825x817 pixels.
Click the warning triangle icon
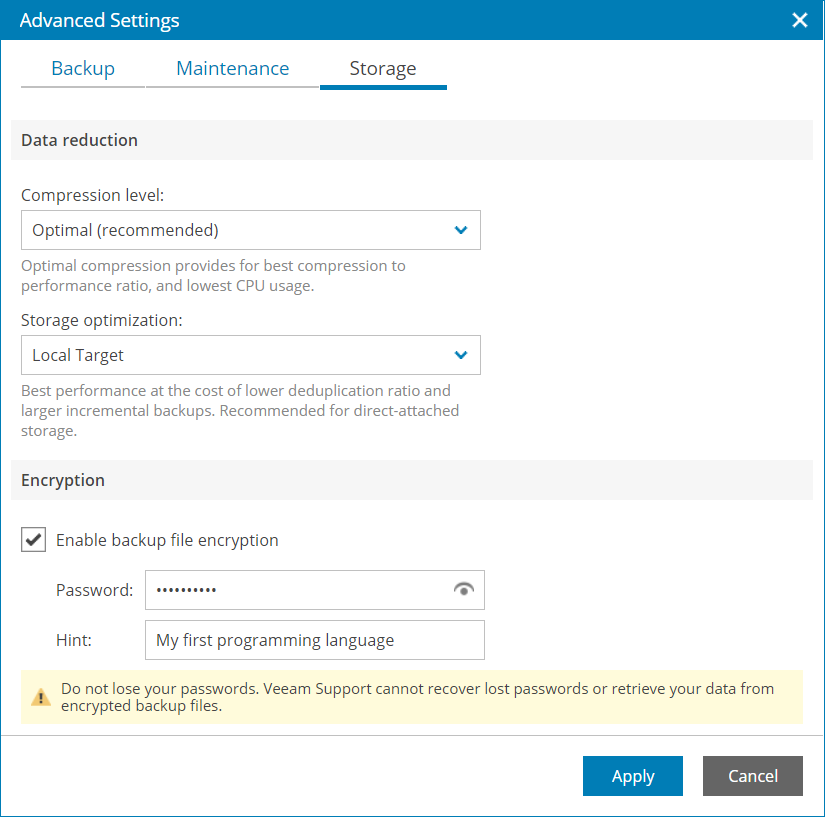(x=41, y=697)
